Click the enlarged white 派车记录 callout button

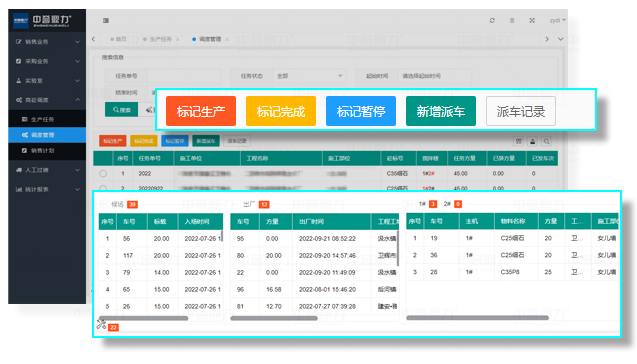pyautogui.click(x=521, y=111)
